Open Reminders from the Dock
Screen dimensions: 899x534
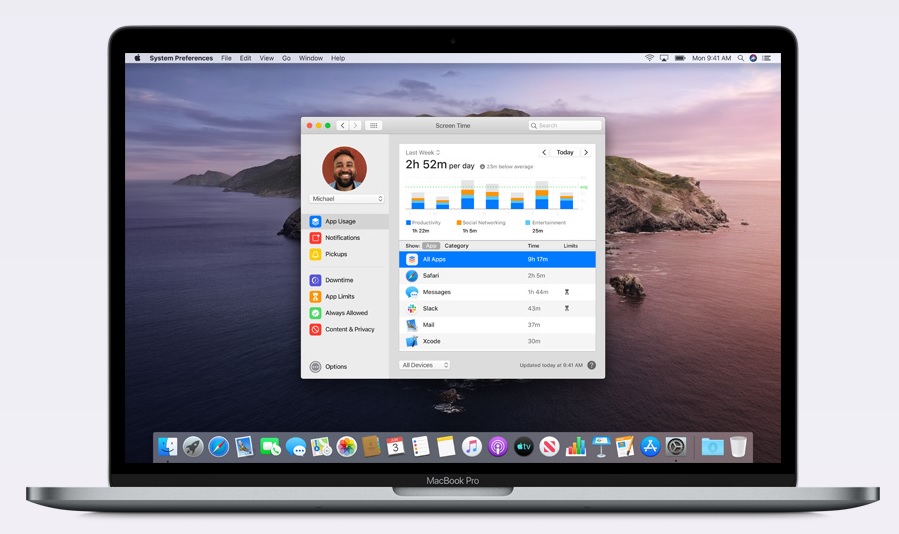tap(420, 446)
